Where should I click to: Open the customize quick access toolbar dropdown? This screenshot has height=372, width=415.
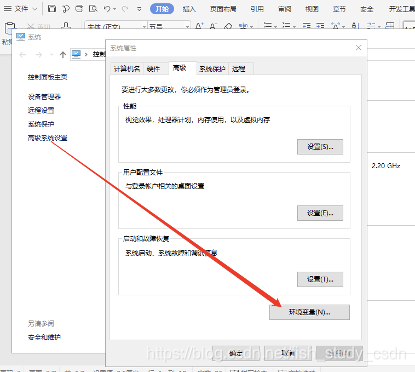click(139, 9)
